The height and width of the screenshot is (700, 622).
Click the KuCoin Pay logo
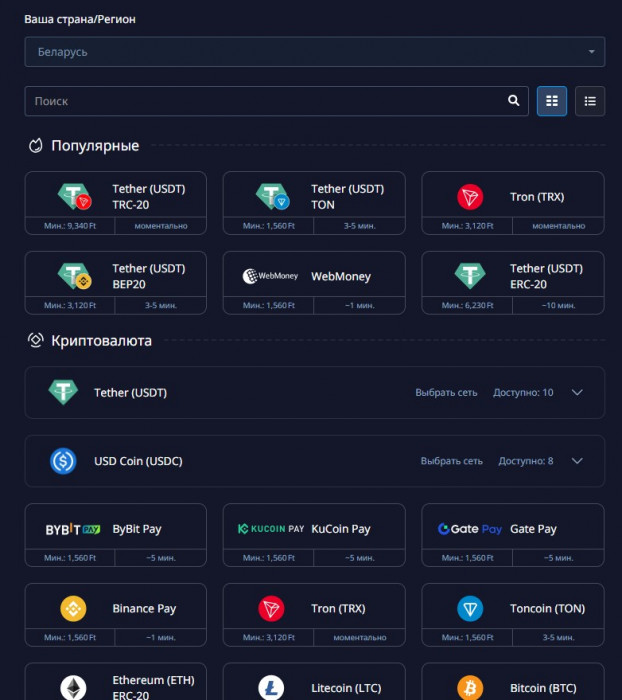pos(271,529)
